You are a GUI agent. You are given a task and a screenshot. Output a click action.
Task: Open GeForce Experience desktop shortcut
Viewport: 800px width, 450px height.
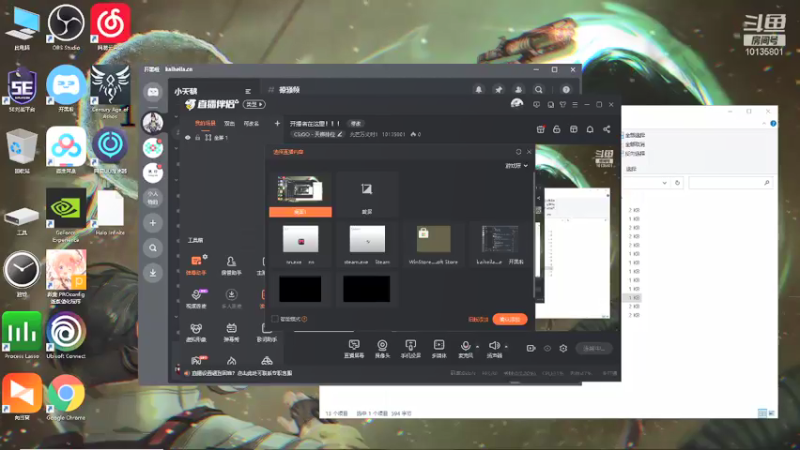(x=66, y=214)
